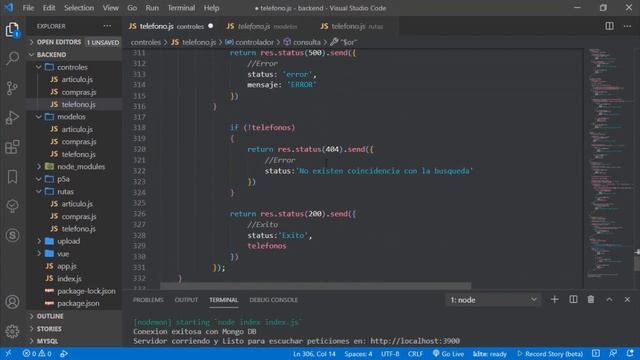This screenshot has width=640, height=360.
Task: Switch to telefono.js rutas tab
Action: coord(356,26)
